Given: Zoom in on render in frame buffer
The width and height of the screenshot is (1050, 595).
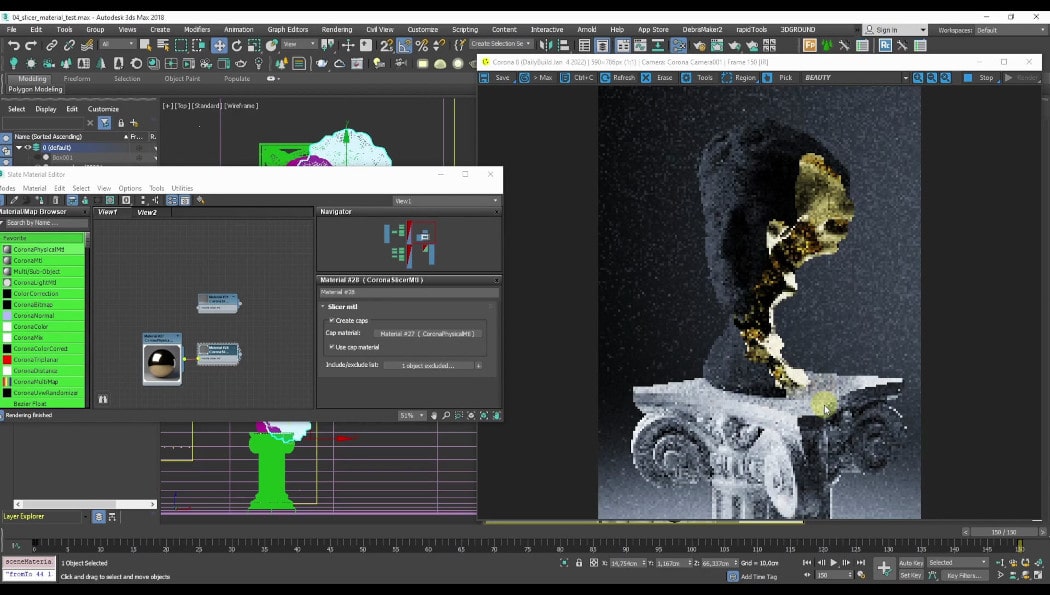Looking at the screenshot, I should (918, 78).
